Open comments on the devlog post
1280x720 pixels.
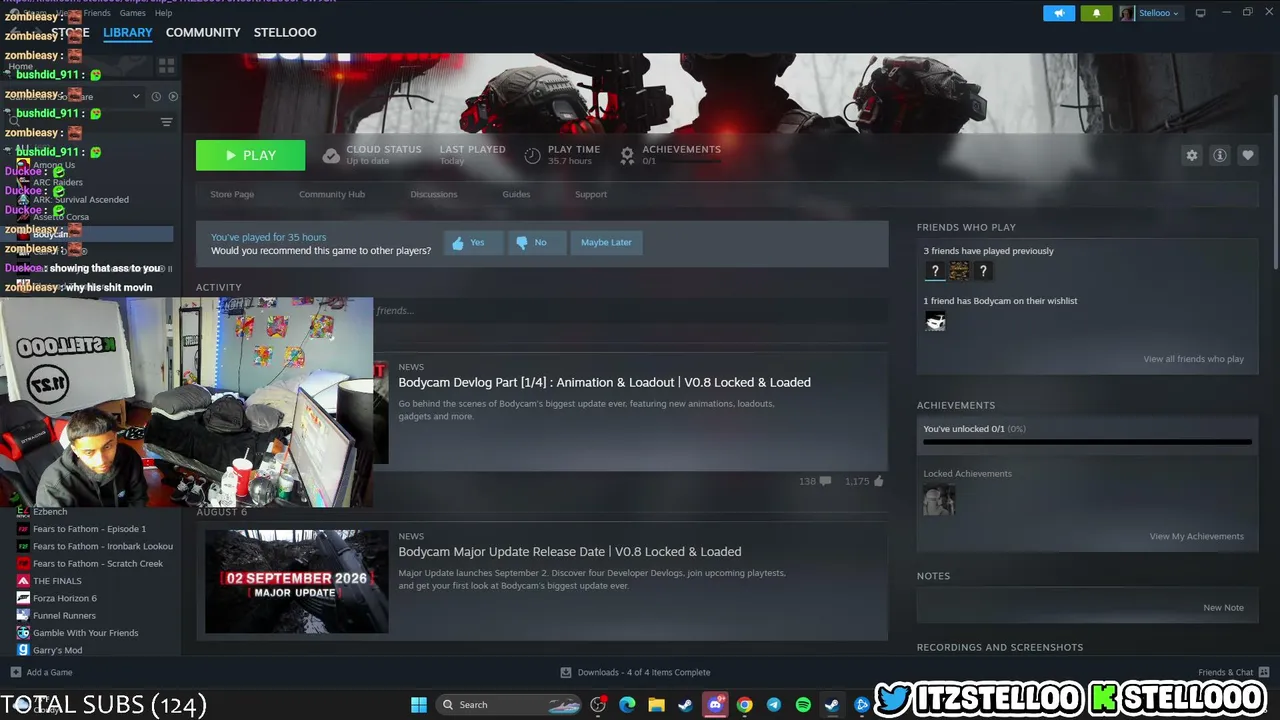(x=825, y=481)
